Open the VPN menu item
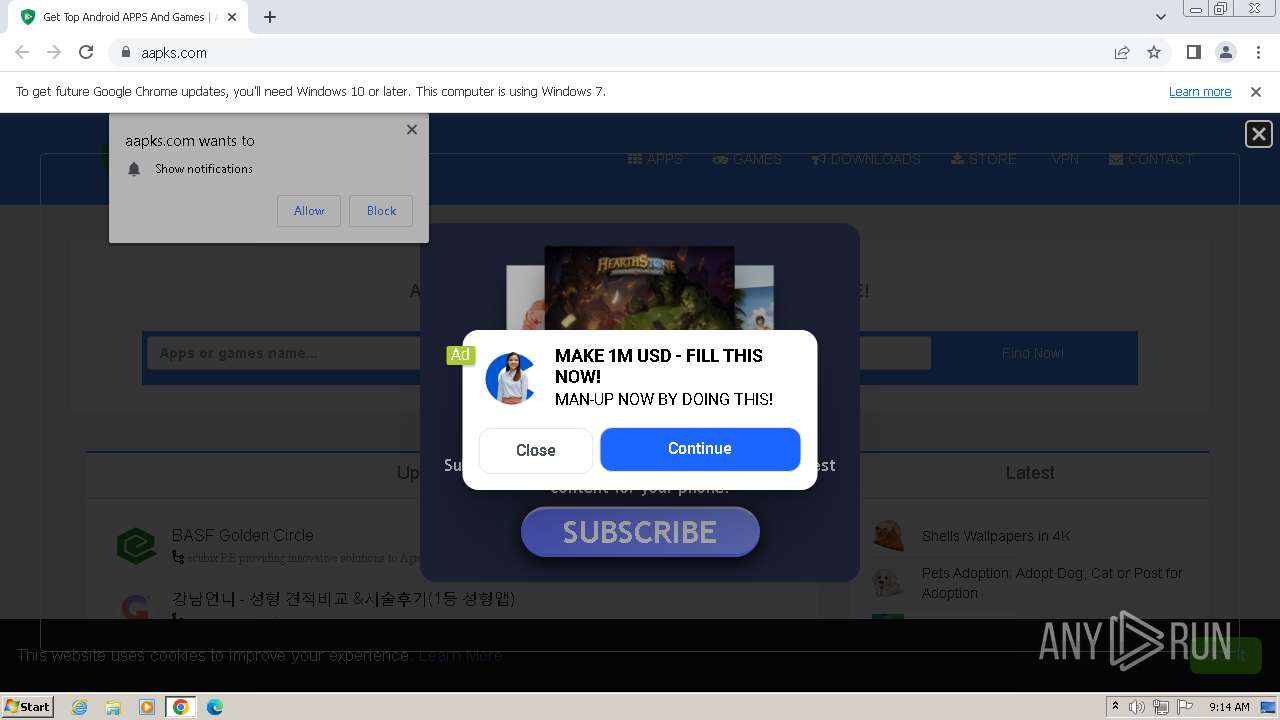Image resolution: width=1280 pixels, height=720 pixels. 1065,159
